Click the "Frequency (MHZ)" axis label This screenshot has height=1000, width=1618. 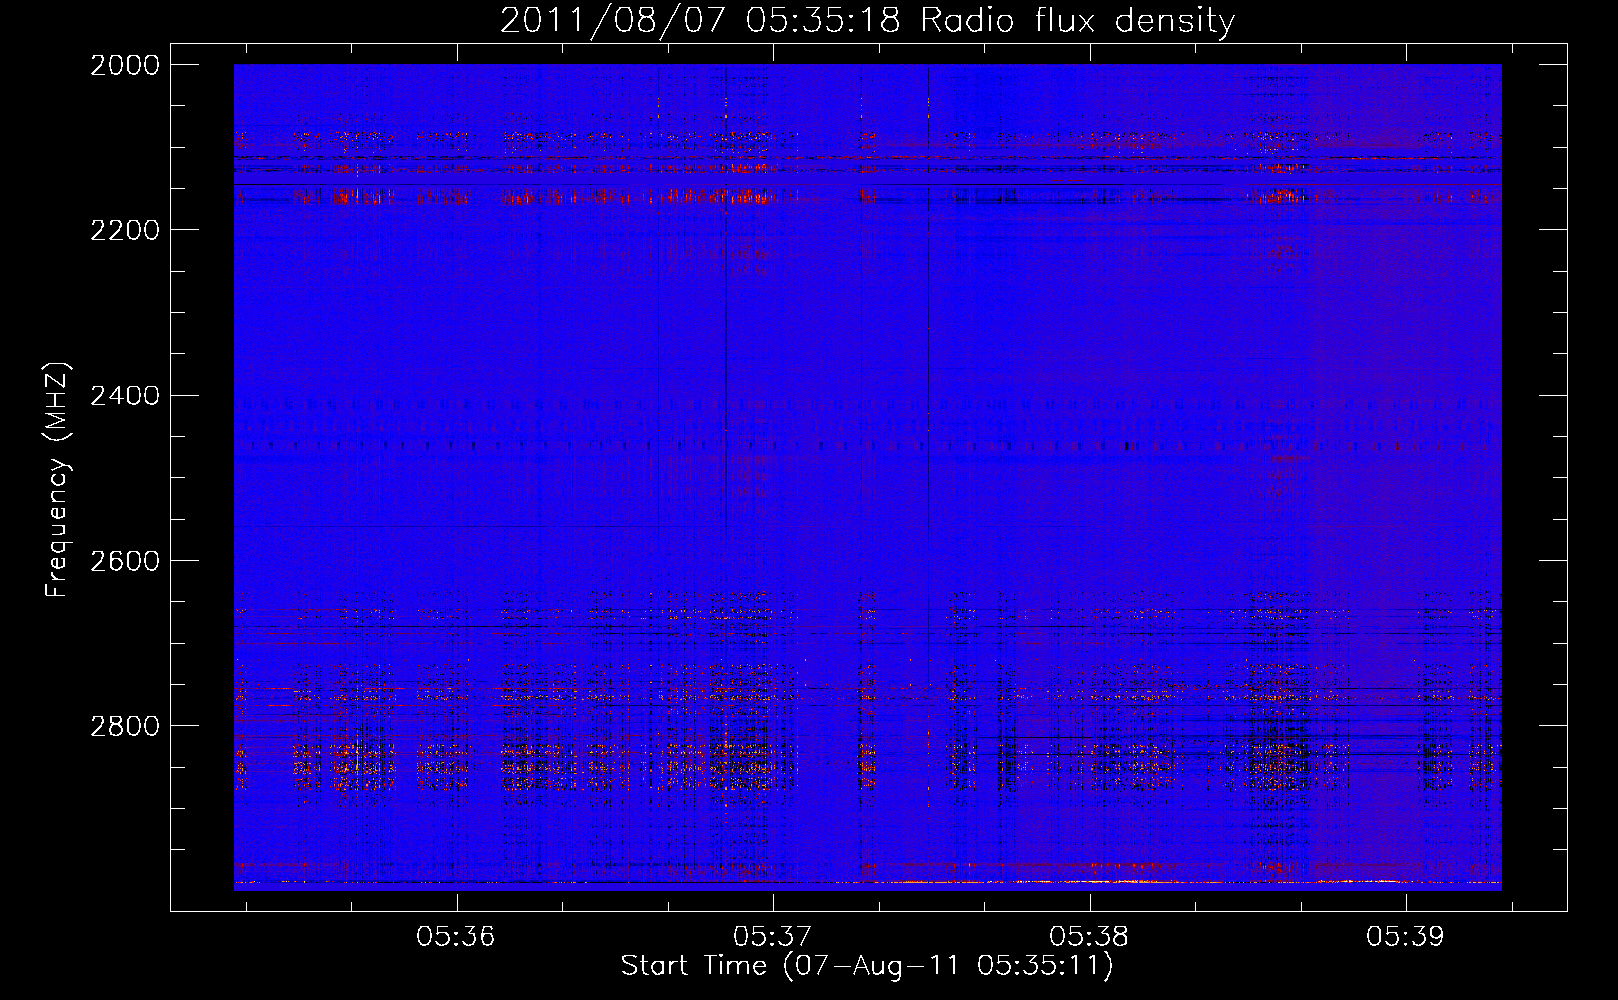pos(58,480)
